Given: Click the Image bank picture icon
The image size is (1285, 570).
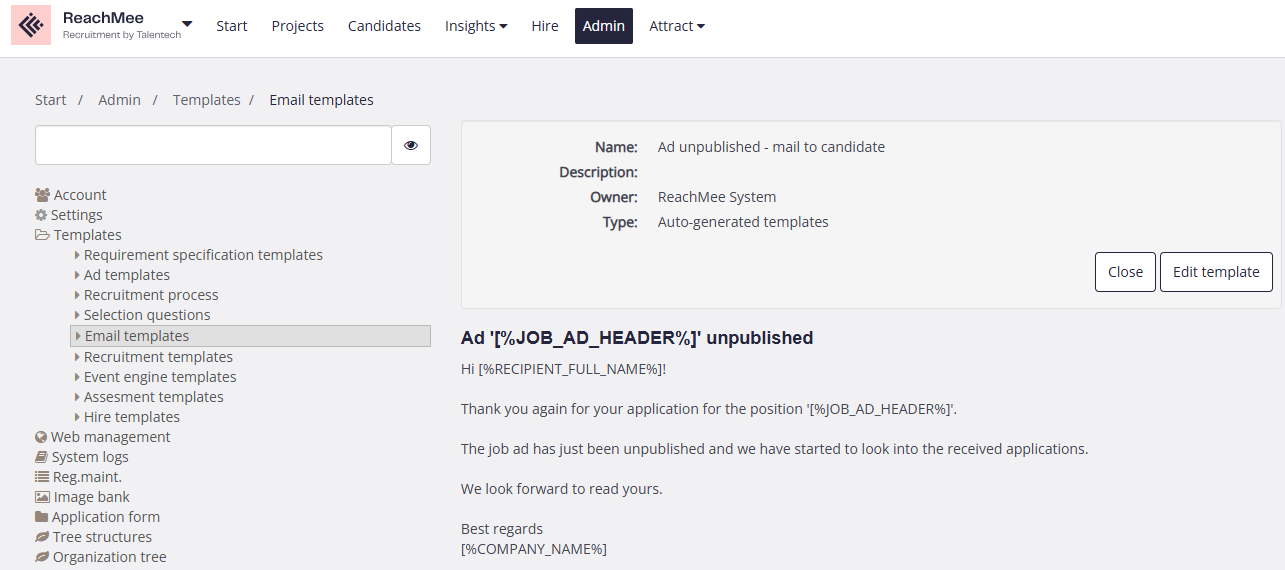Looking at the screenshot, I should (x=42, y=497).
